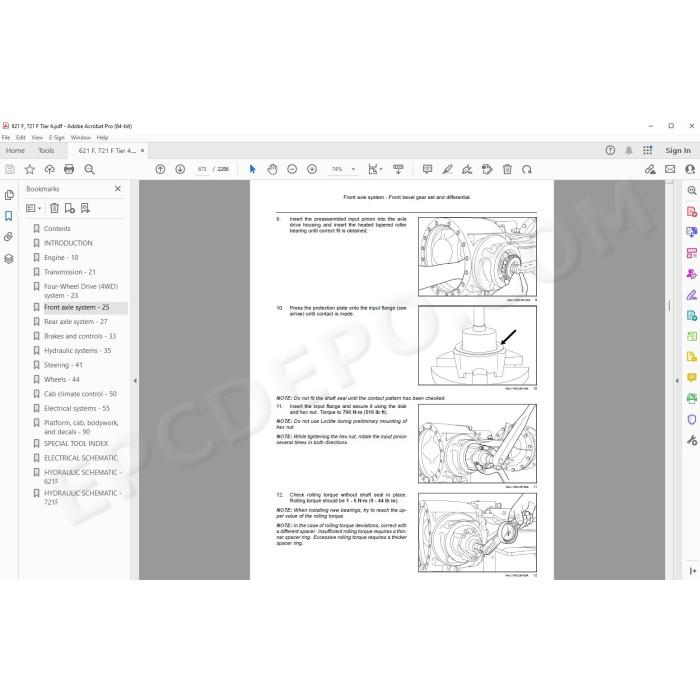700x700 pixels.
Task: Click the page number input field
Action: (x=202, y=169)
